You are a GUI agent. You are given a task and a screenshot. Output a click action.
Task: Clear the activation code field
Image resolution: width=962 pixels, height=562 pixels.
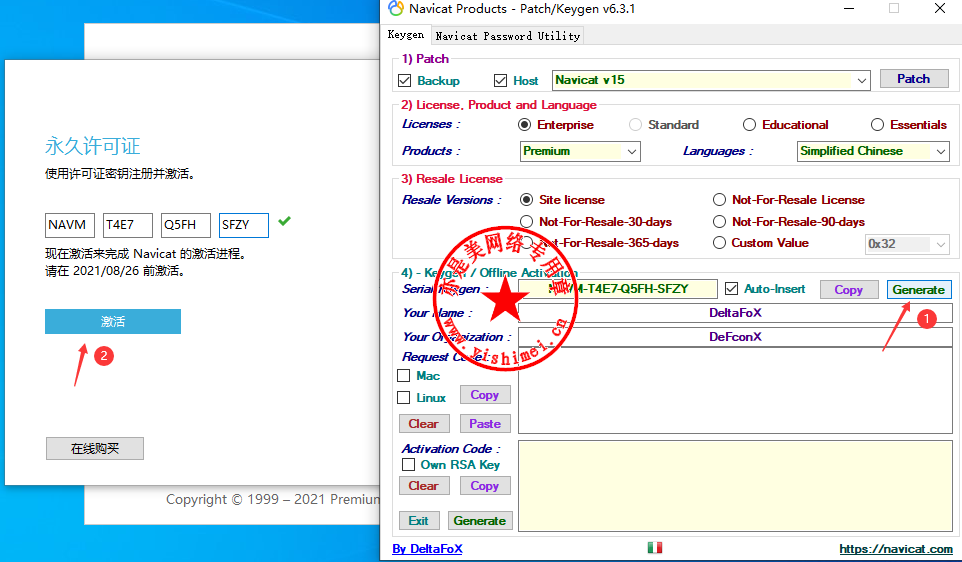[424, 485]
